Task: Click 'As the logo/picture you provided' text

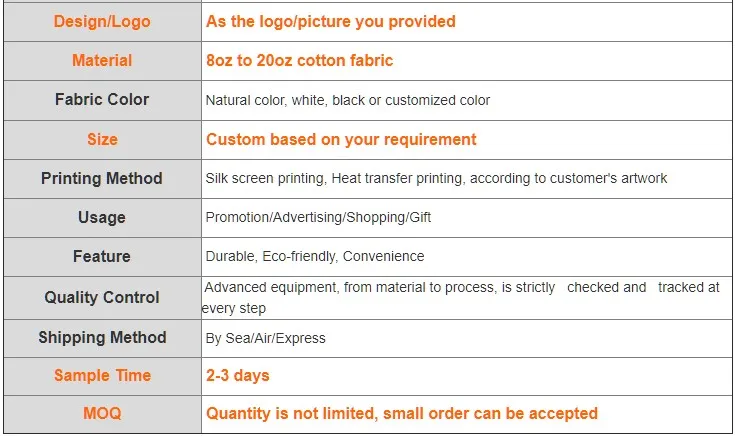Action: pyautogui.click(x=331, y=21)
